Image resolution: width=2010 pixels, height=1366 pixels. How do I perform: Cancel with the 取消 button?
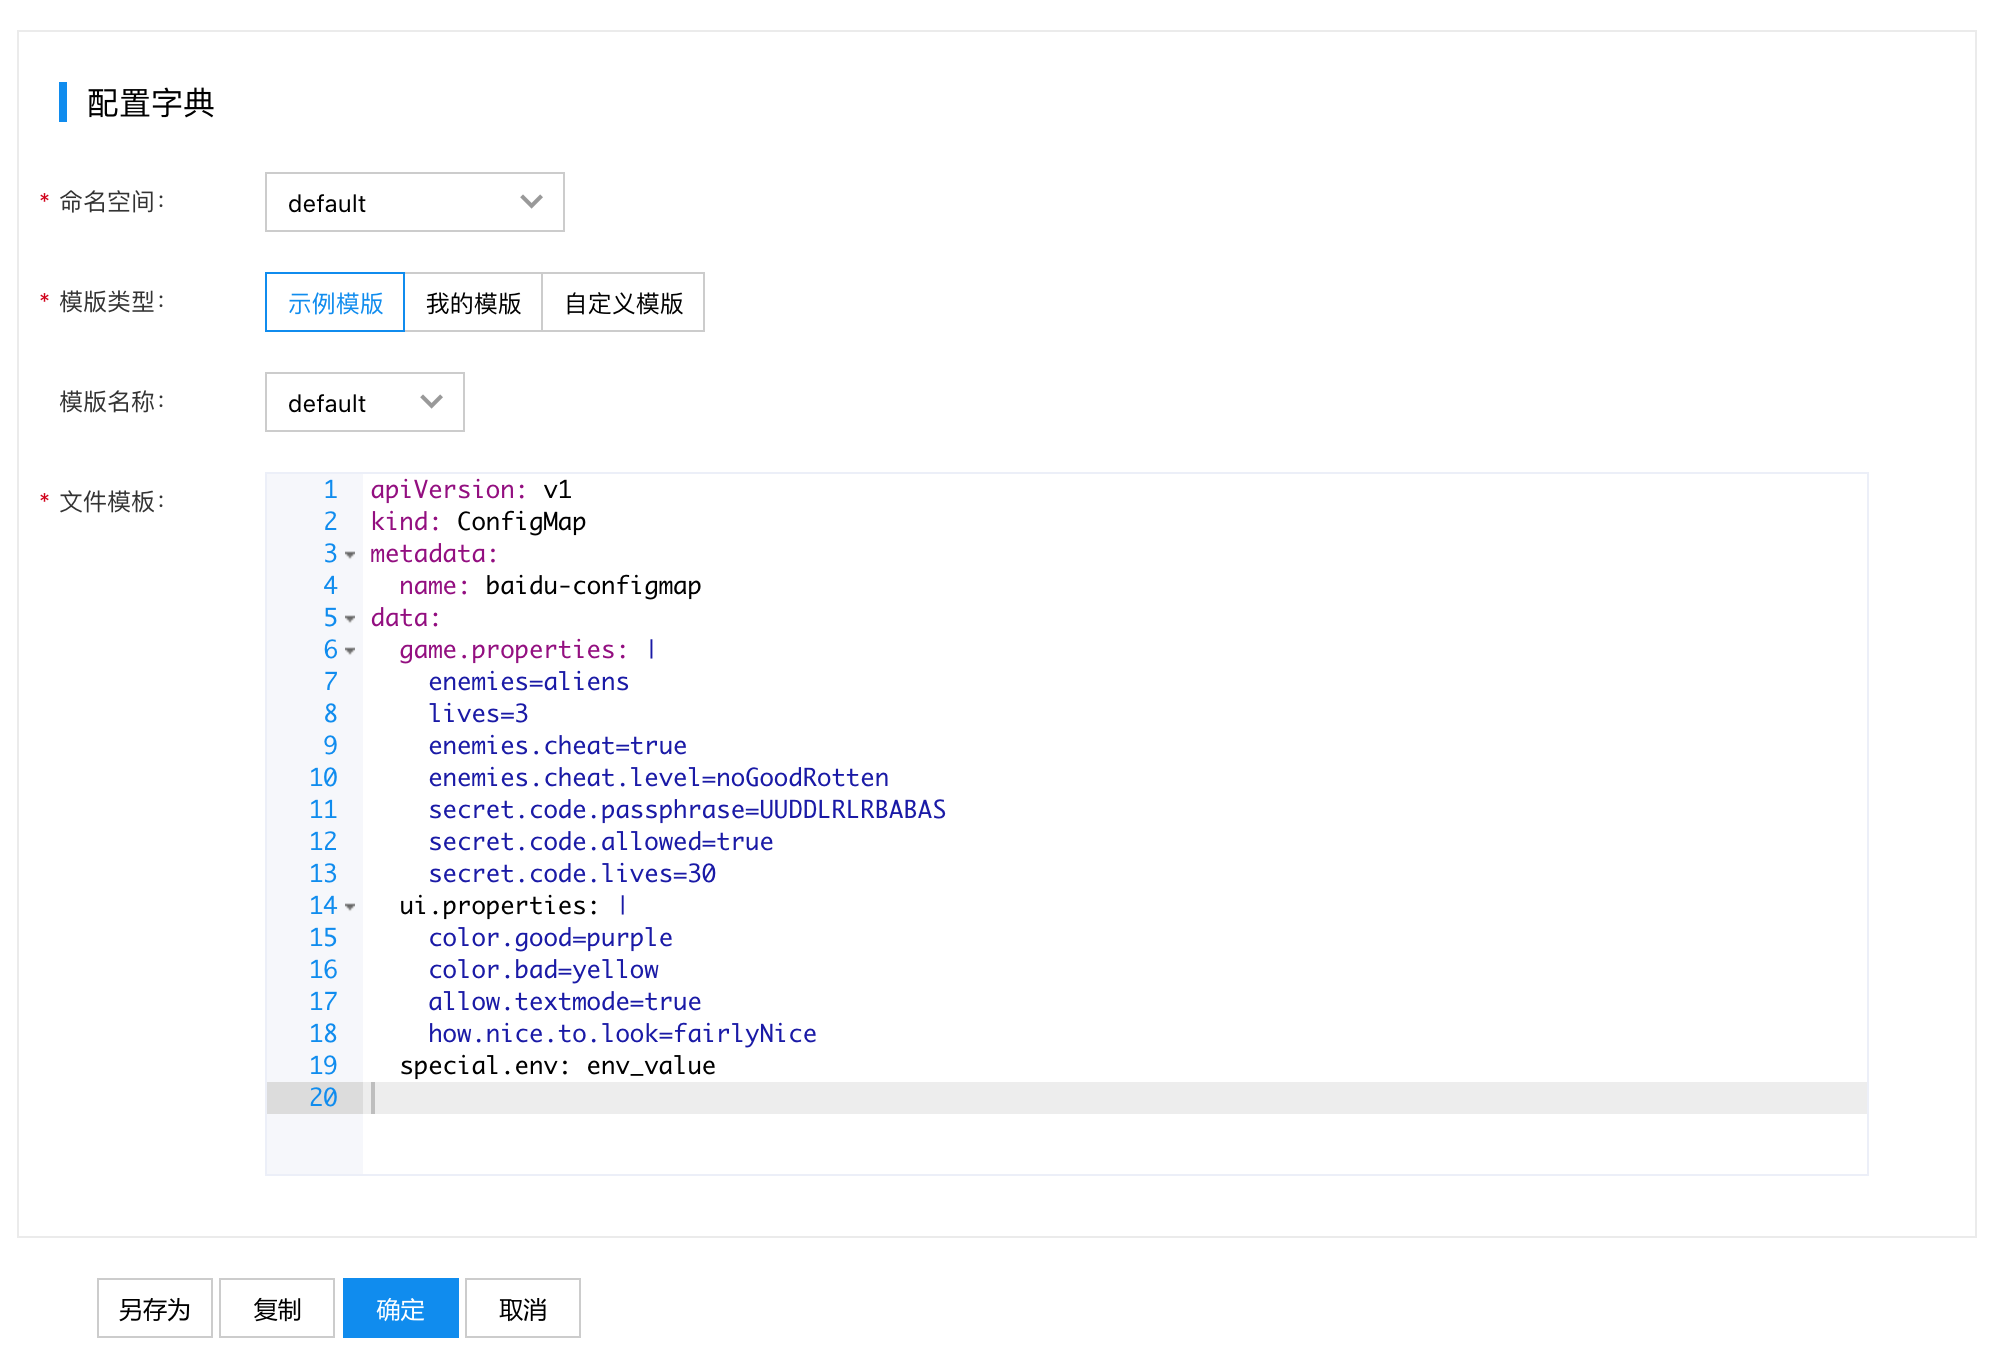pos(523,1308)
